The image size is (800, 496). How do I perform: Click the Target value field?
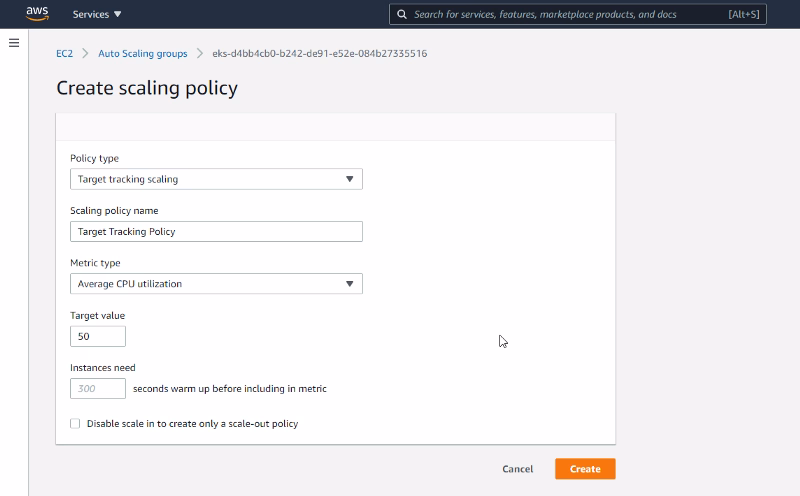(98, 336)
